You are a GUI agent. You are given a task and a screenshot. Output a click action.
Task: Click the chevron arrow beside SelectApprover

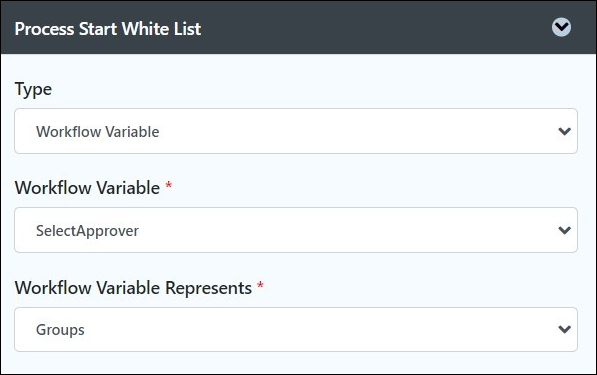564,230
